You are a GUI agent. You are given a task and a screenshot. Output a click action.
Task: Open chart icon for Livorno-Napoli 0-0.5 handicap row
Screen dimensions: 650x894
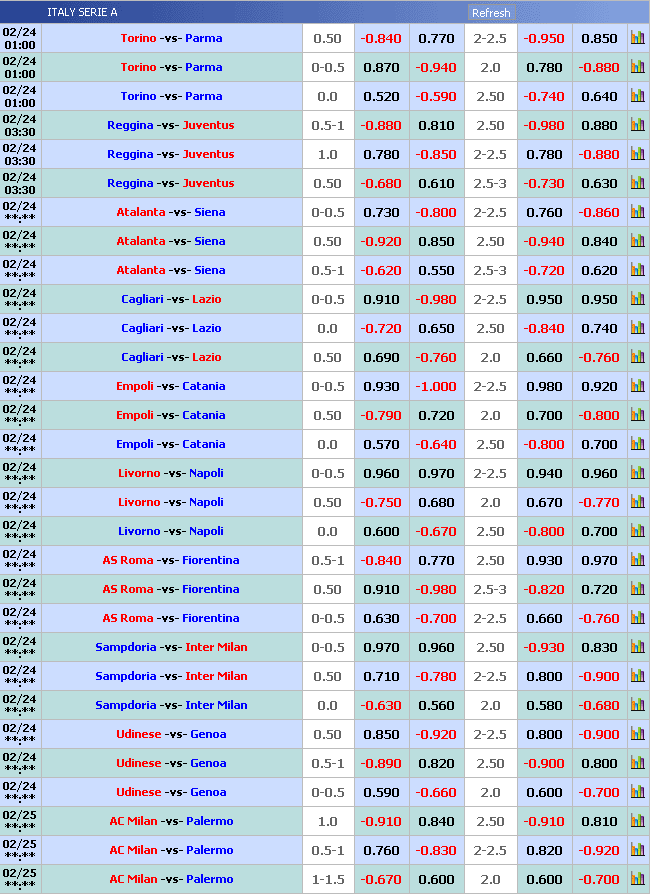637,473
